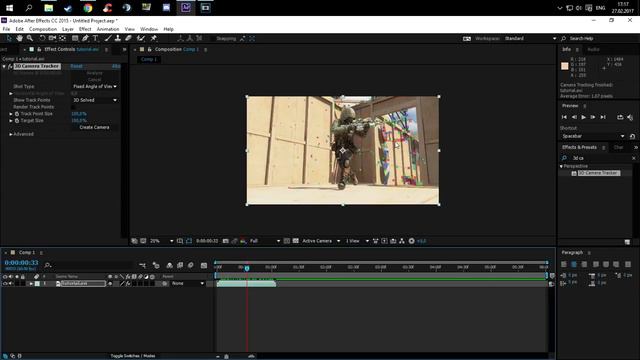The image size is (640, 360).
Task: Toggle Track Point Size stopwatch
Action: pyautogui.click(x=17, y=114)
